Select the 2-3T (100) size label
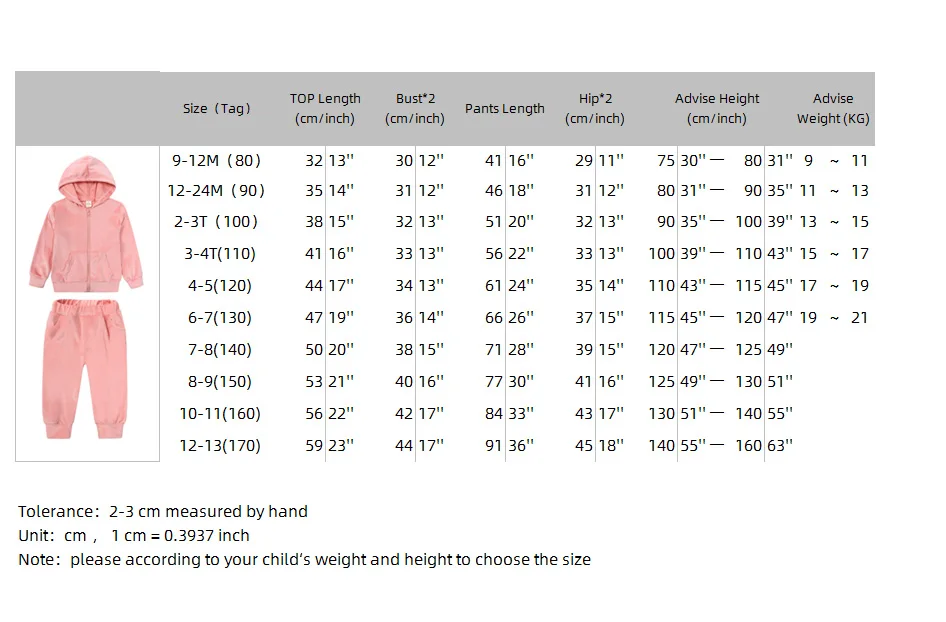Screen dimensions: 946x622 pos(217,221)
